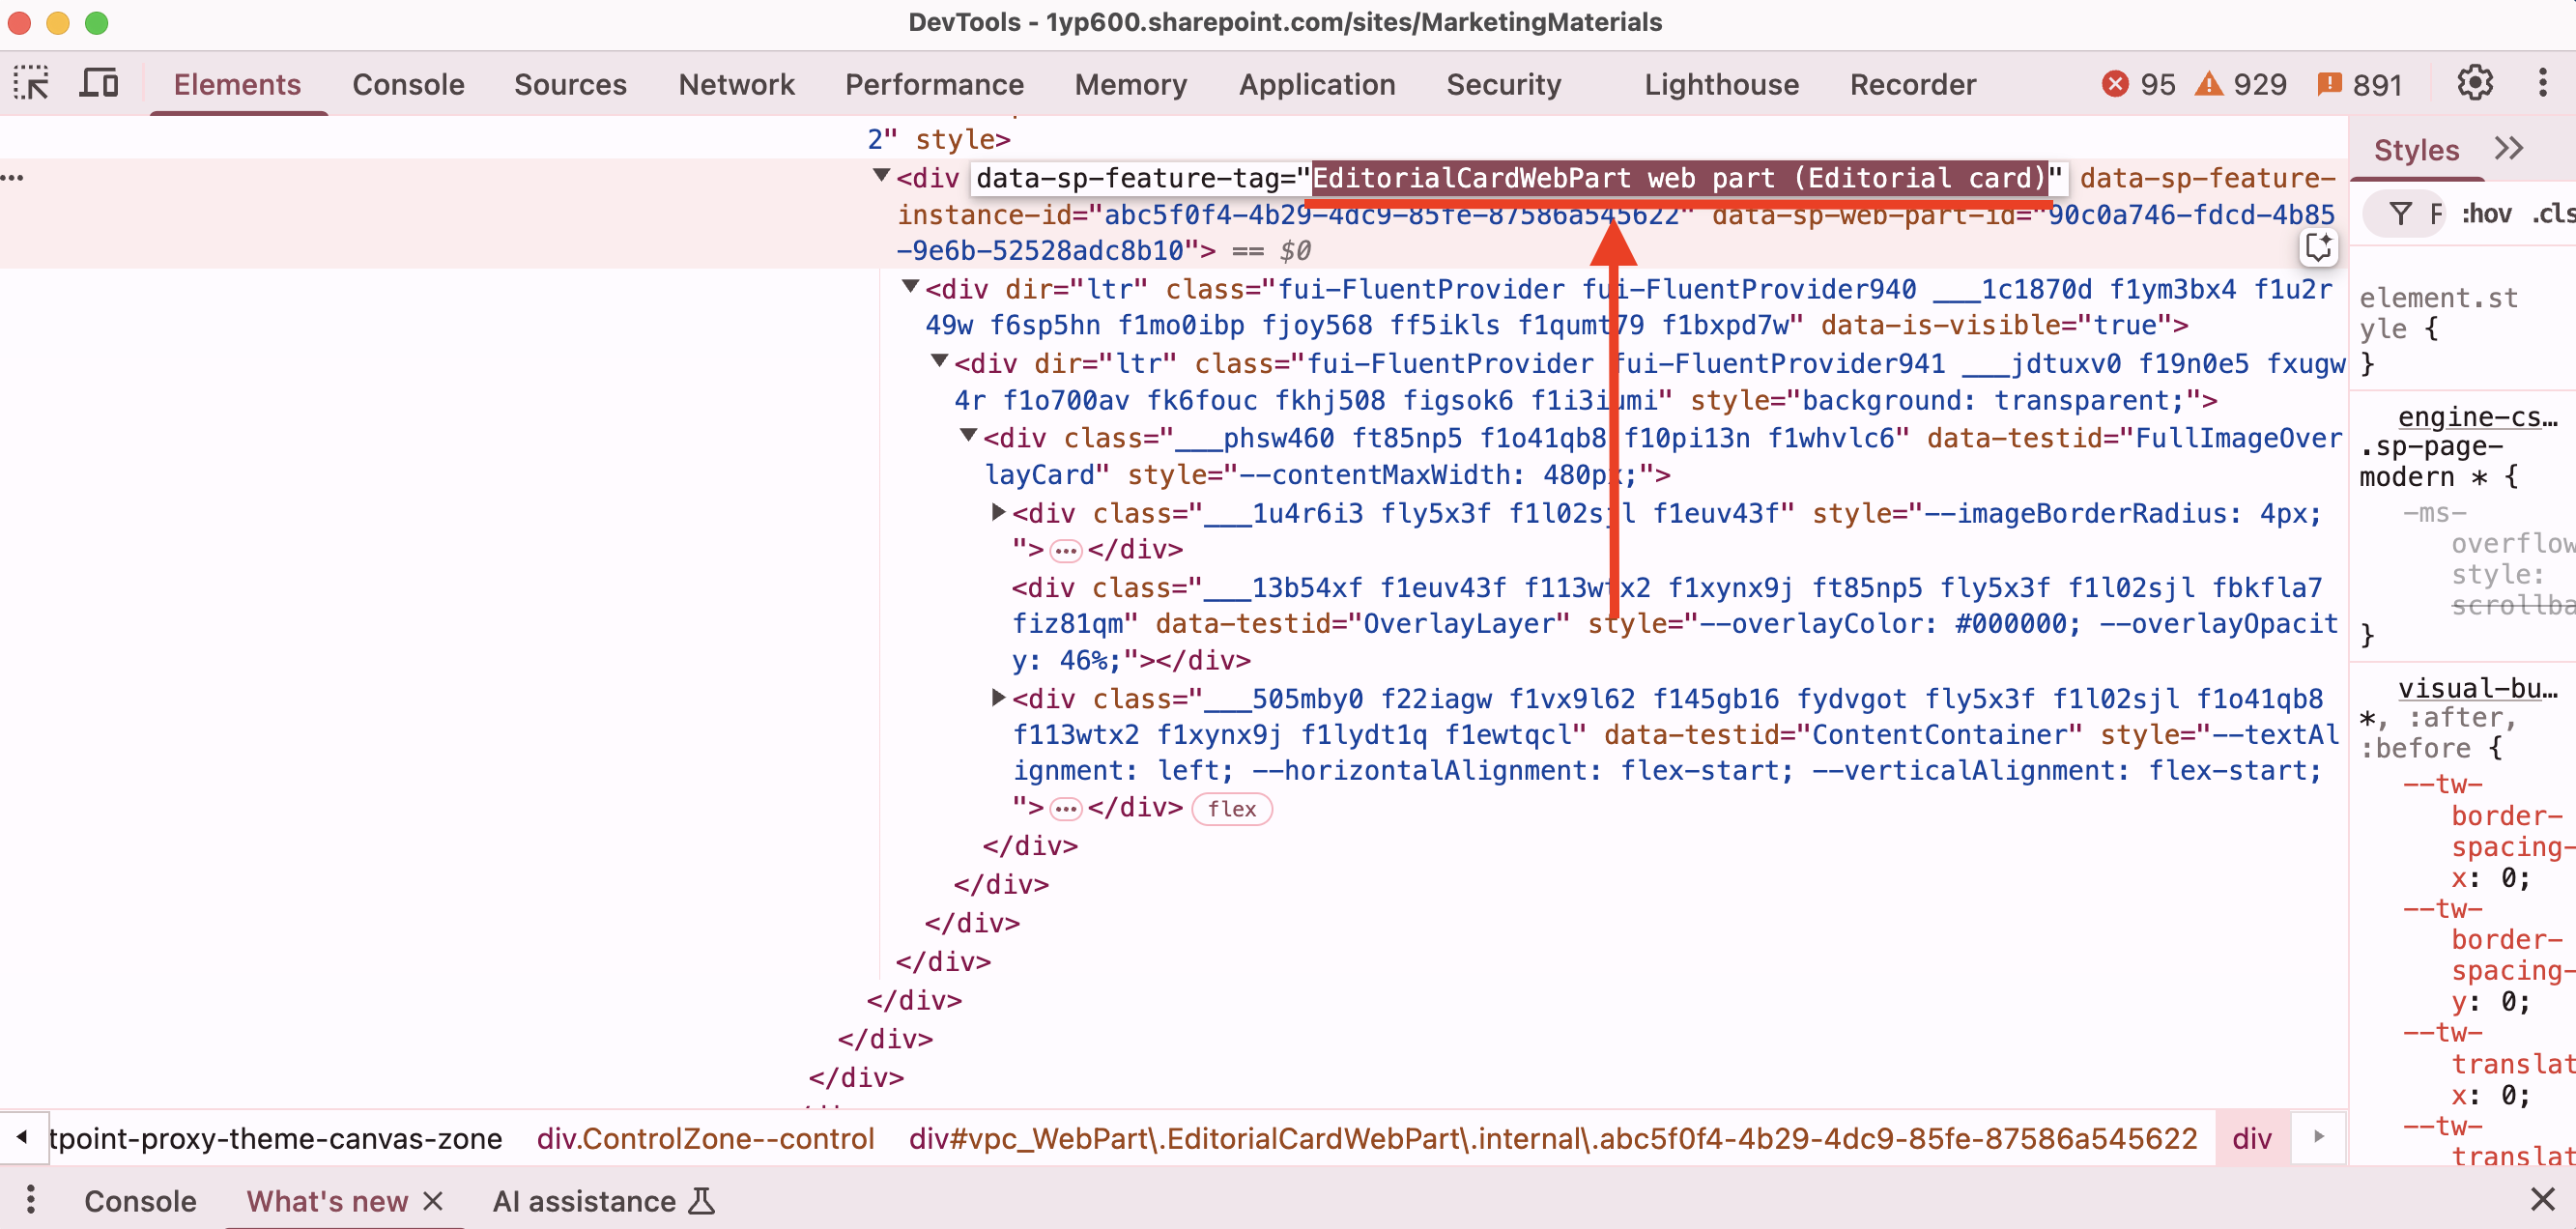This screenshot has width=2576, height=1229.
Task: Open DevTools settings gear
Action: click(2474, 84)
